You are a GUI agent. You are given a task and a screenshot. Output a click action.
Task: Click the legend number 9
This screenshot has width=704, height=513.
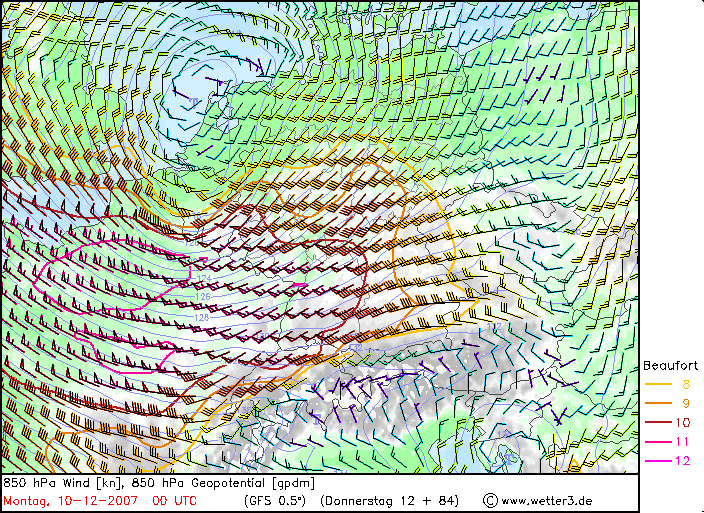coord(686,403)
